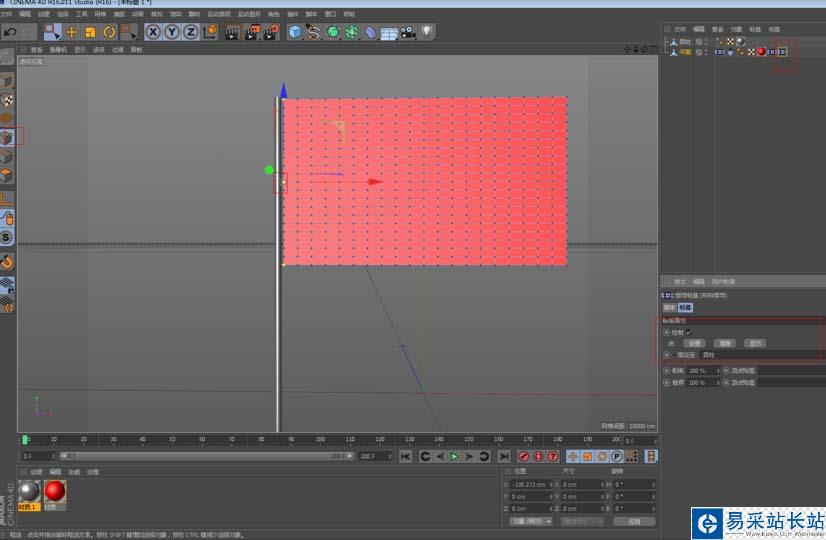The height and width of the screenshot is (540, 826).
Task: Click the Fix Points object field showing 圆柱
Action: pyautogui.click(x=763, y=355)
